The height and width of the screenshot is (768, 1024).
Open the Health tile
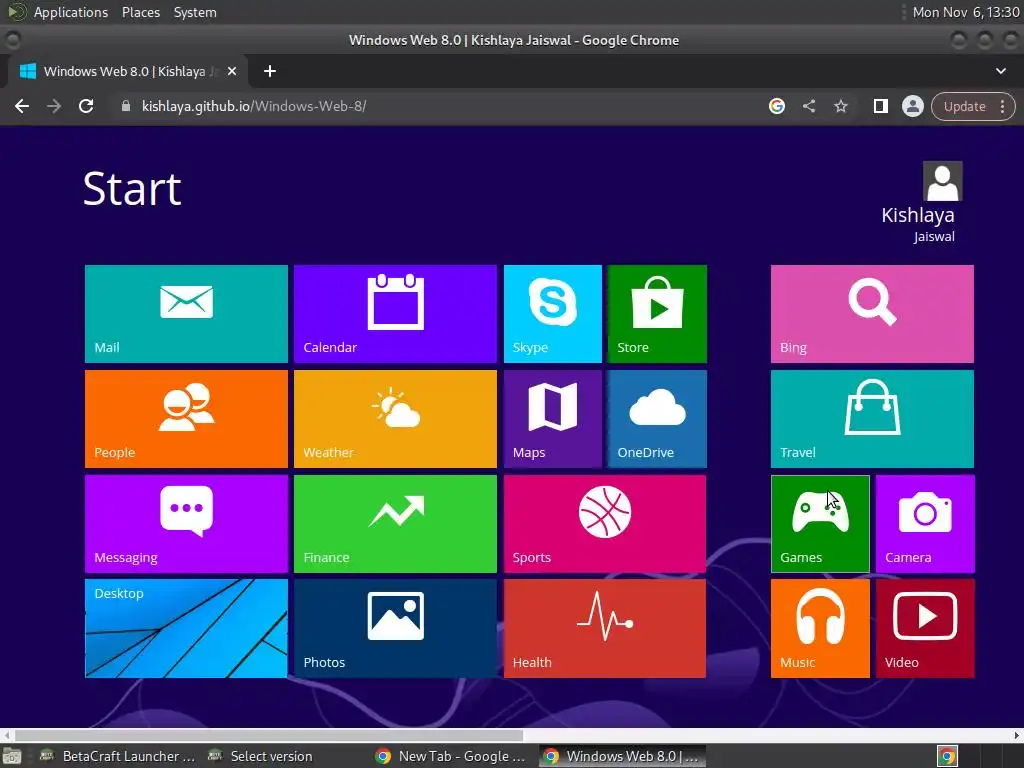pyautogui.click(x=605, y=628)
